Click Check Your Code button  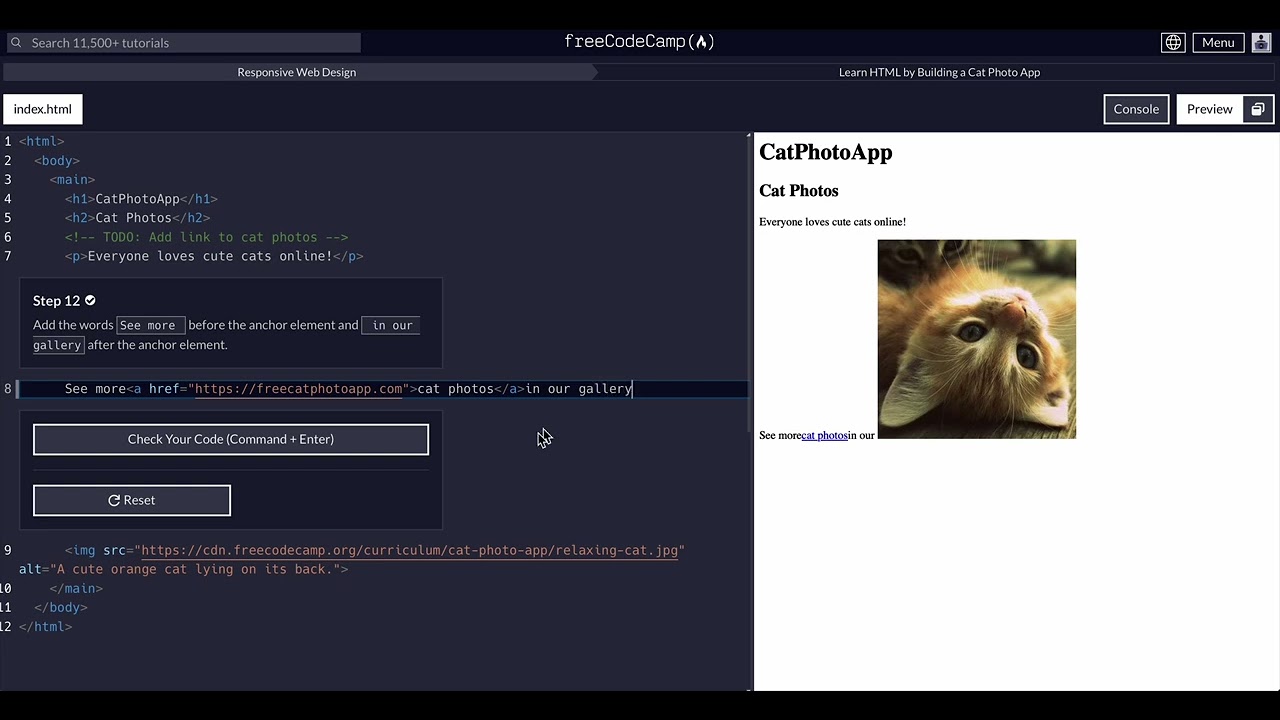click(231, 439)
